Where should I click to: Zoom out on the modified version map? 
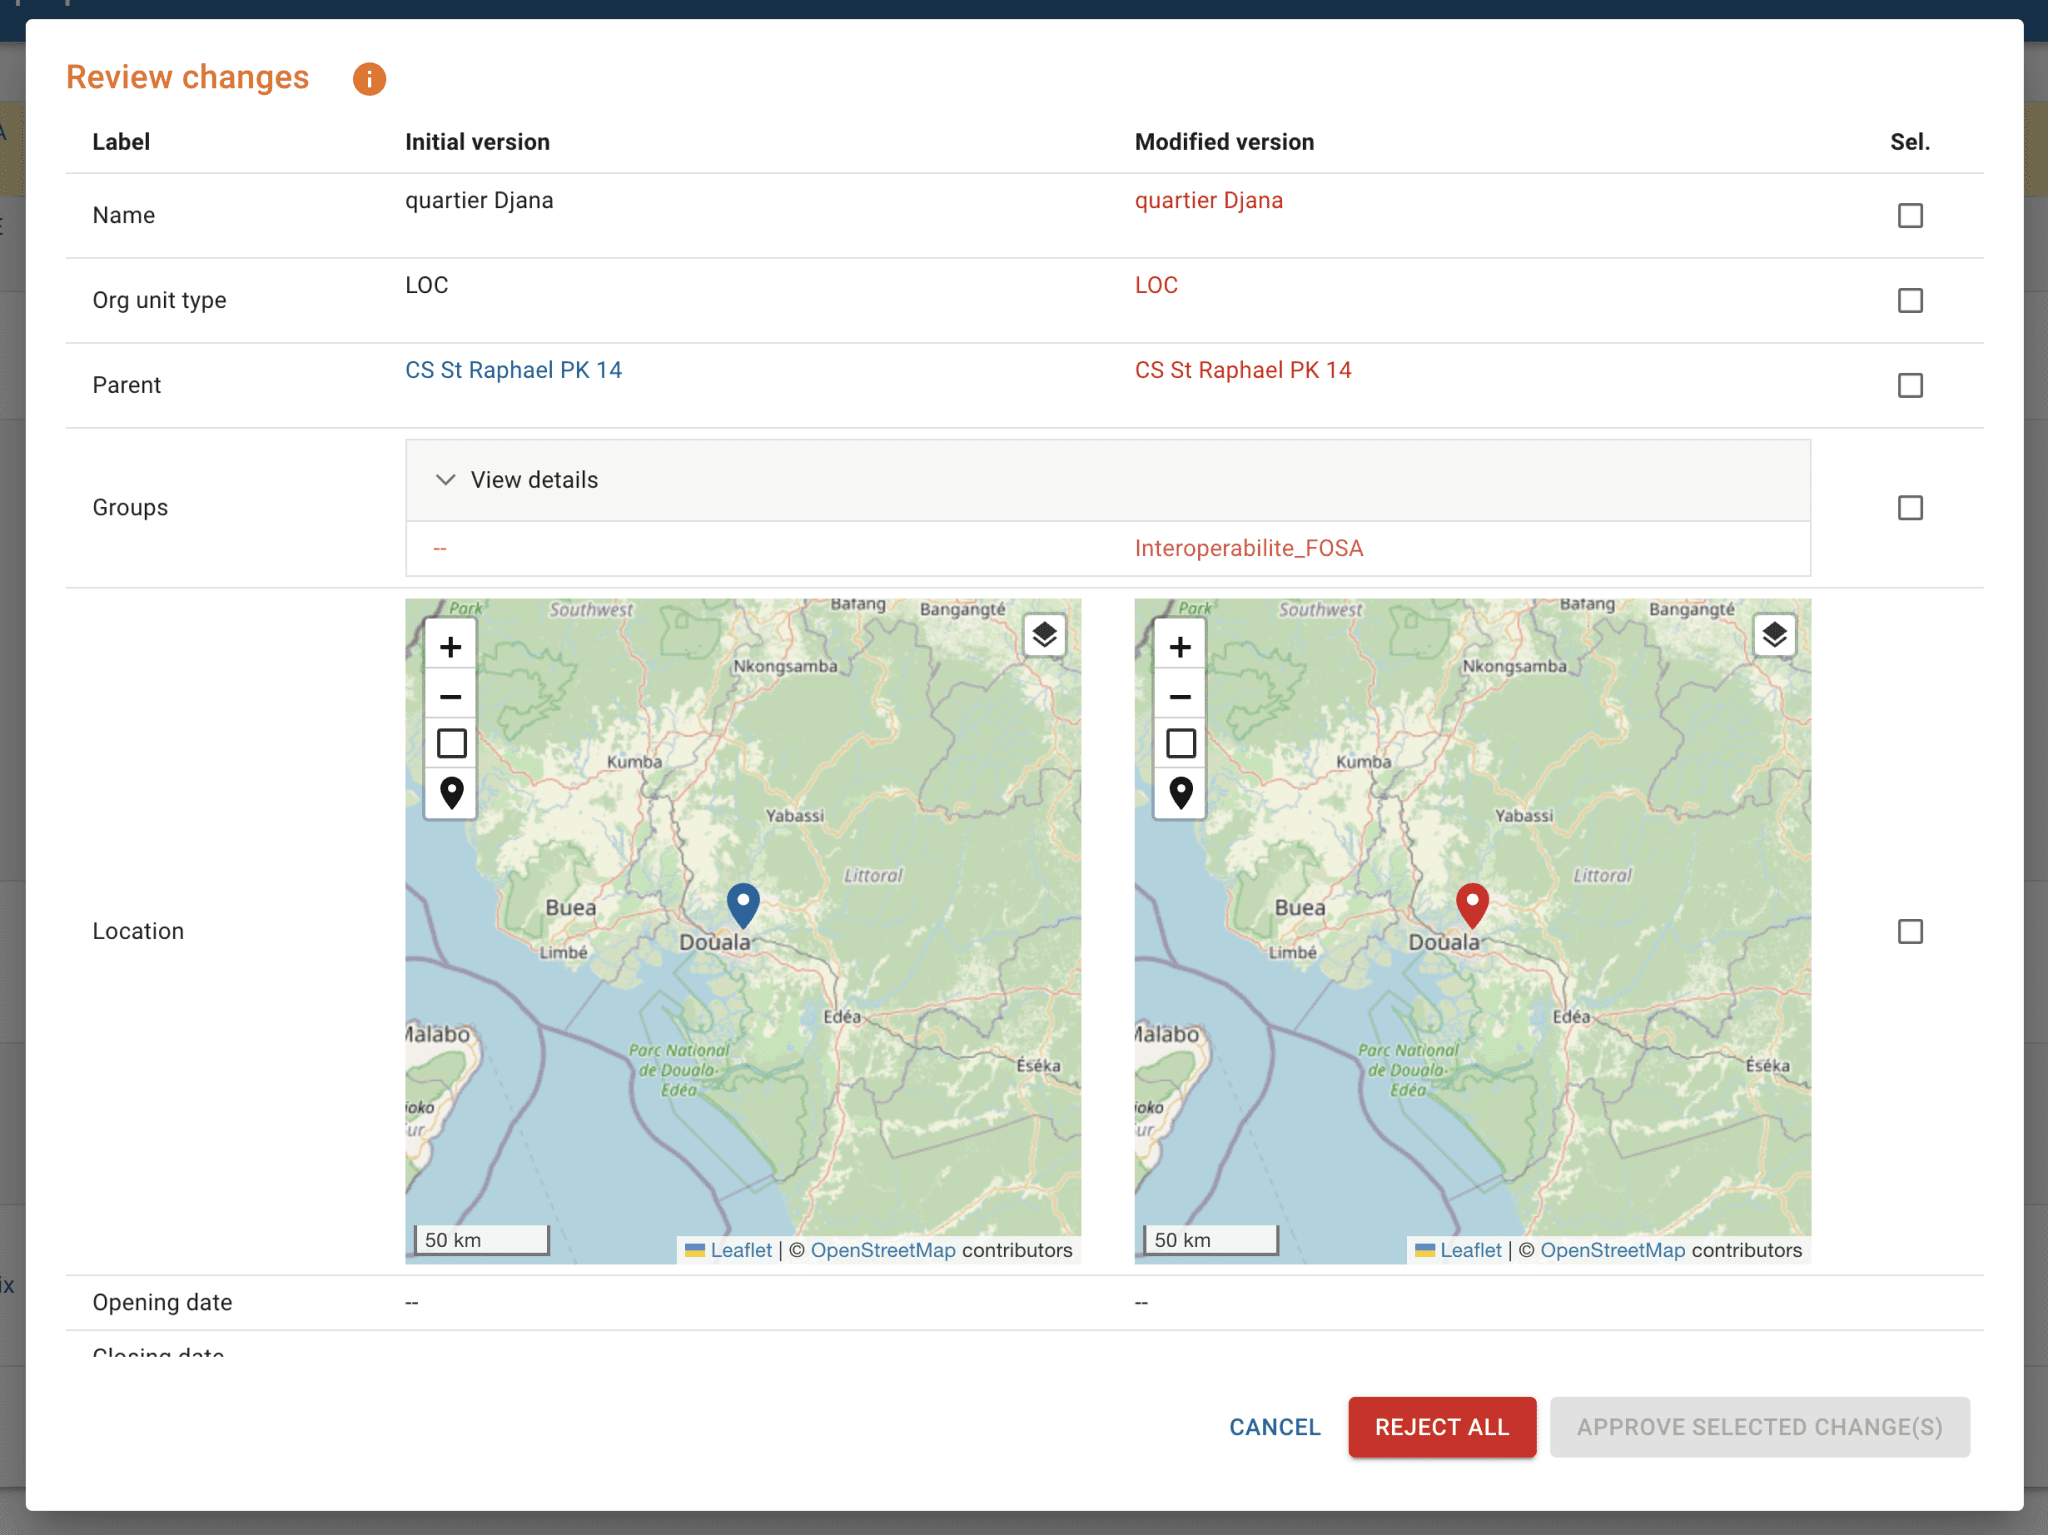pyautogui.click(x=1180, y=696)
